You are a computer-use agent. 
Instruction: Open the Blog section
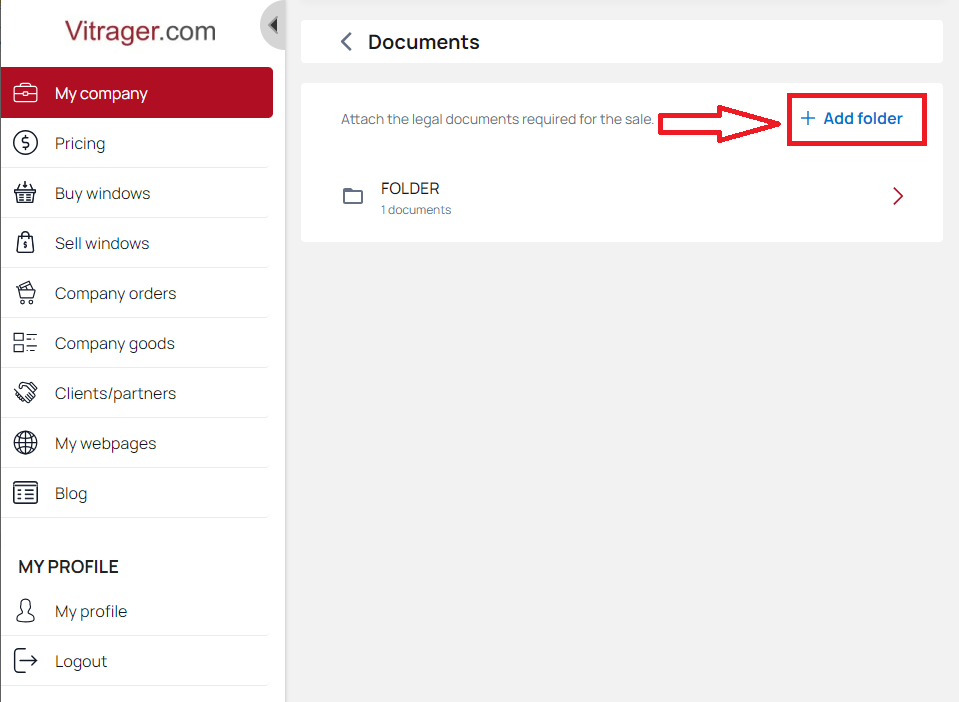135,493
